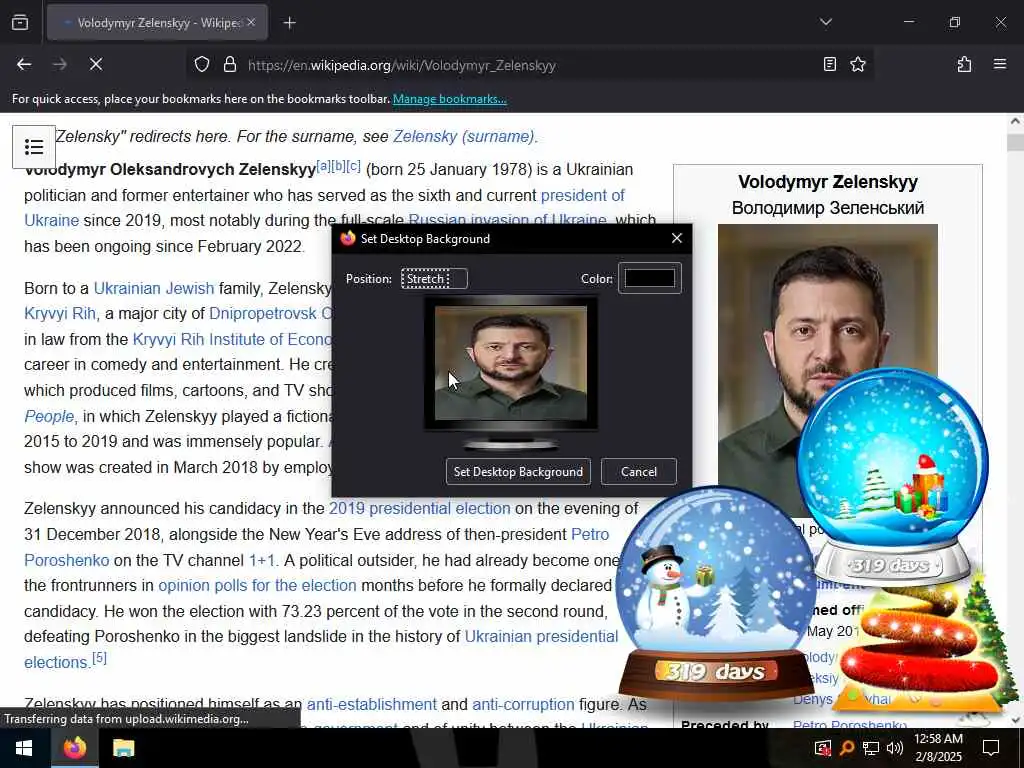The image size is (1024, 768).
Task: Open the red security tray icon
Action: (822, 748)
